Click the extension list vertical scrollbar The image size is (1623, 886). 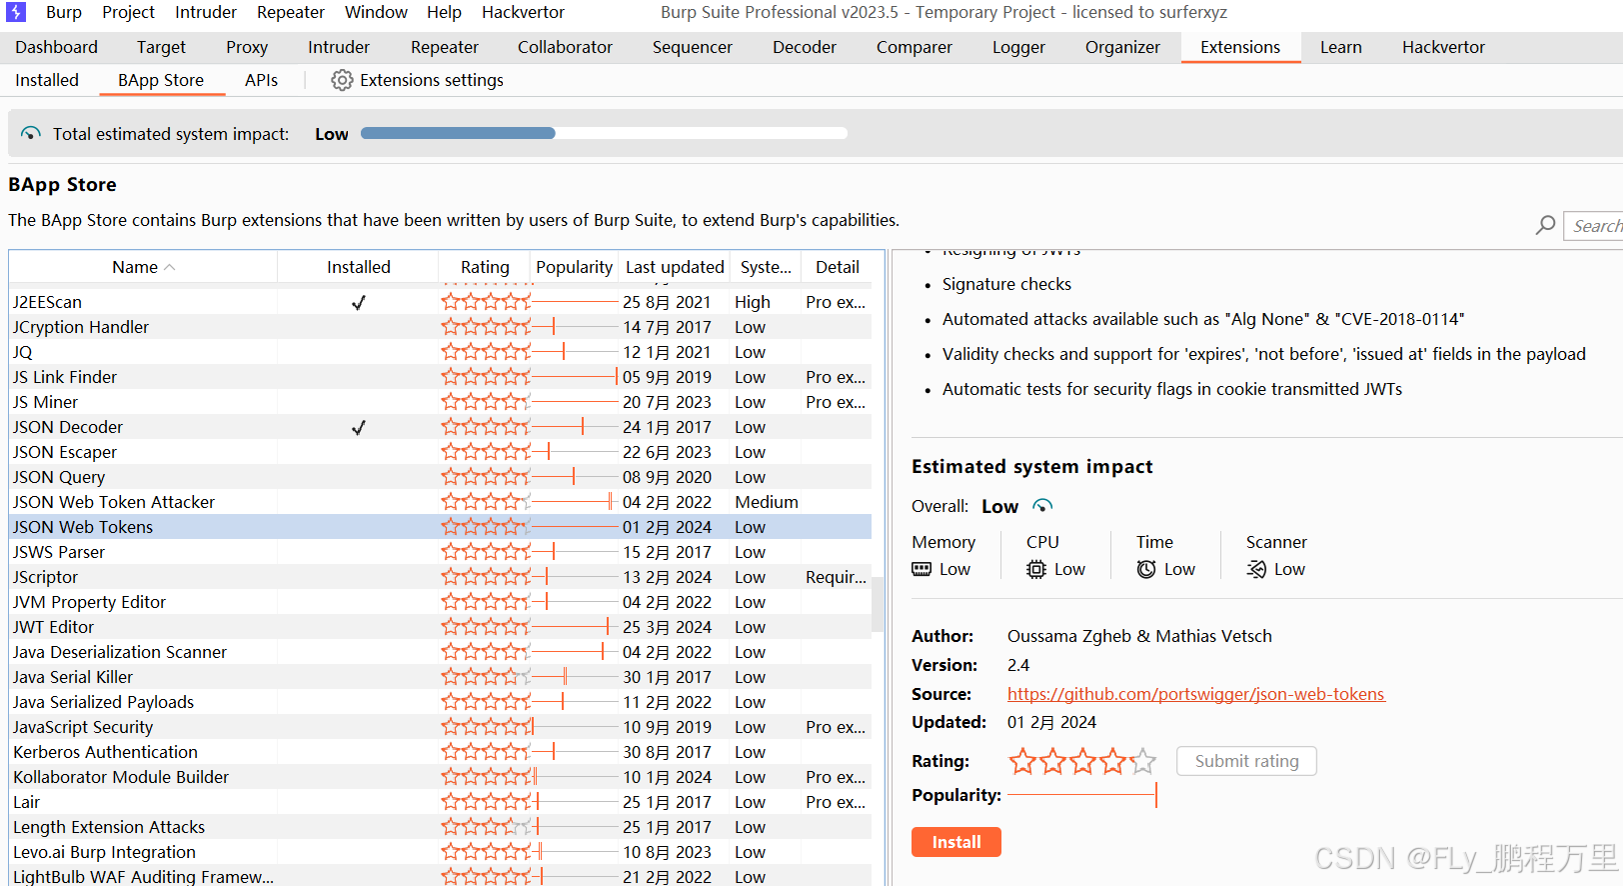pyautogui.click(x=878, y=604)
